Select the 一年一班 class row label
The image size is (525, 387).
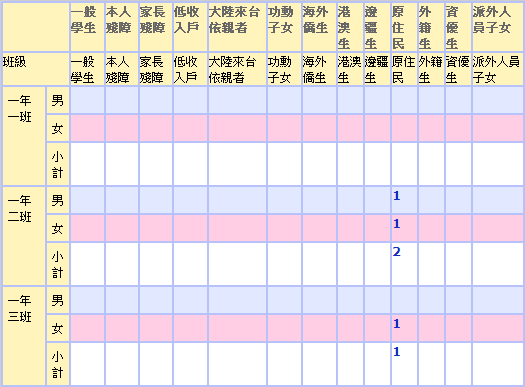[x=24, y=136]
